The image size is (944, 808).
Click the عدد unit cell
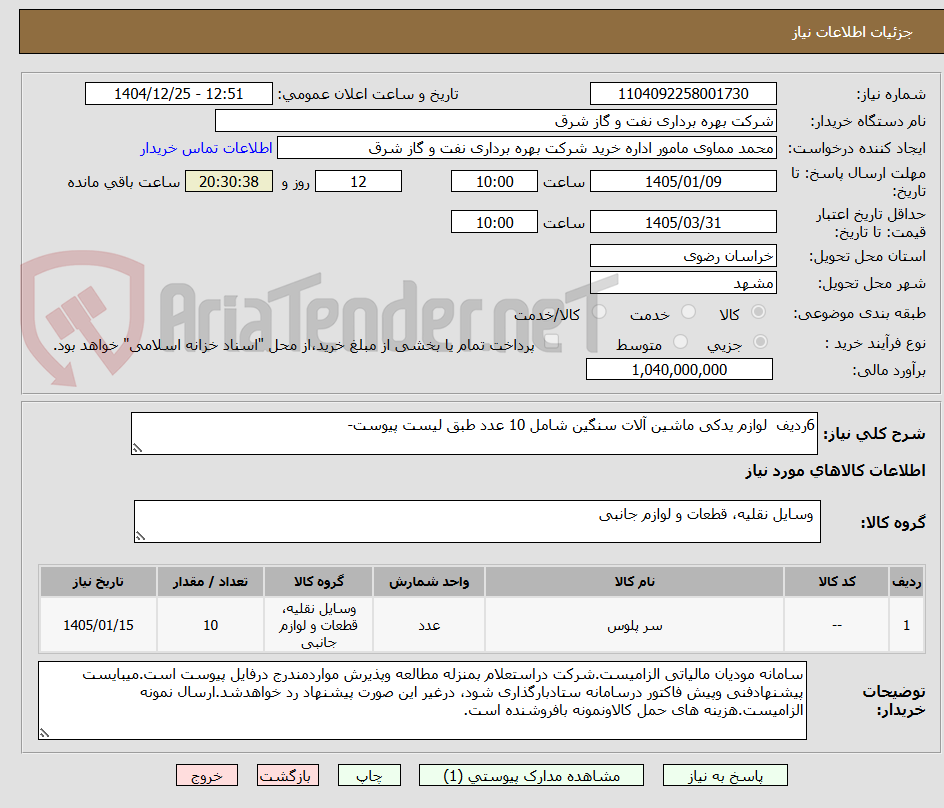pos(429,626)
